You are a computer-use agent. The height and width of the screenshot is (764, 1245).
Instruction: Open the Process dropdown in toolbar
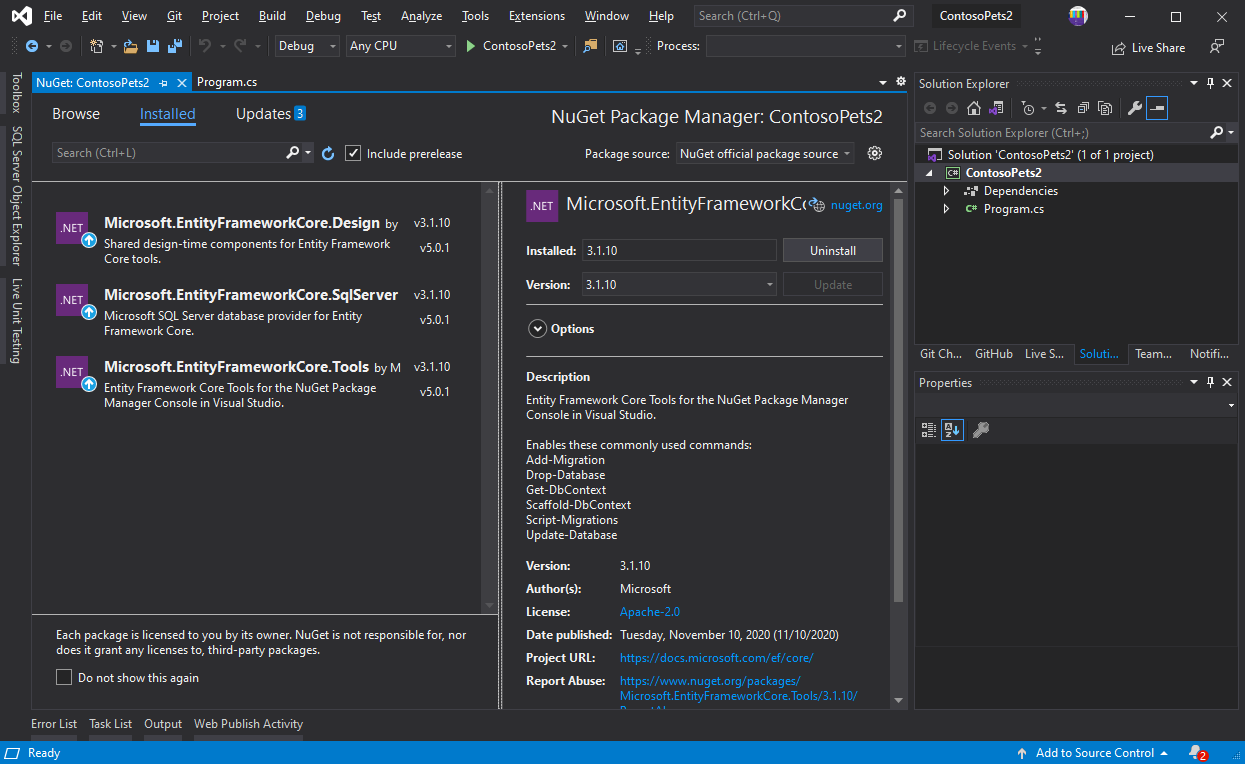click(x=806, y=46)
